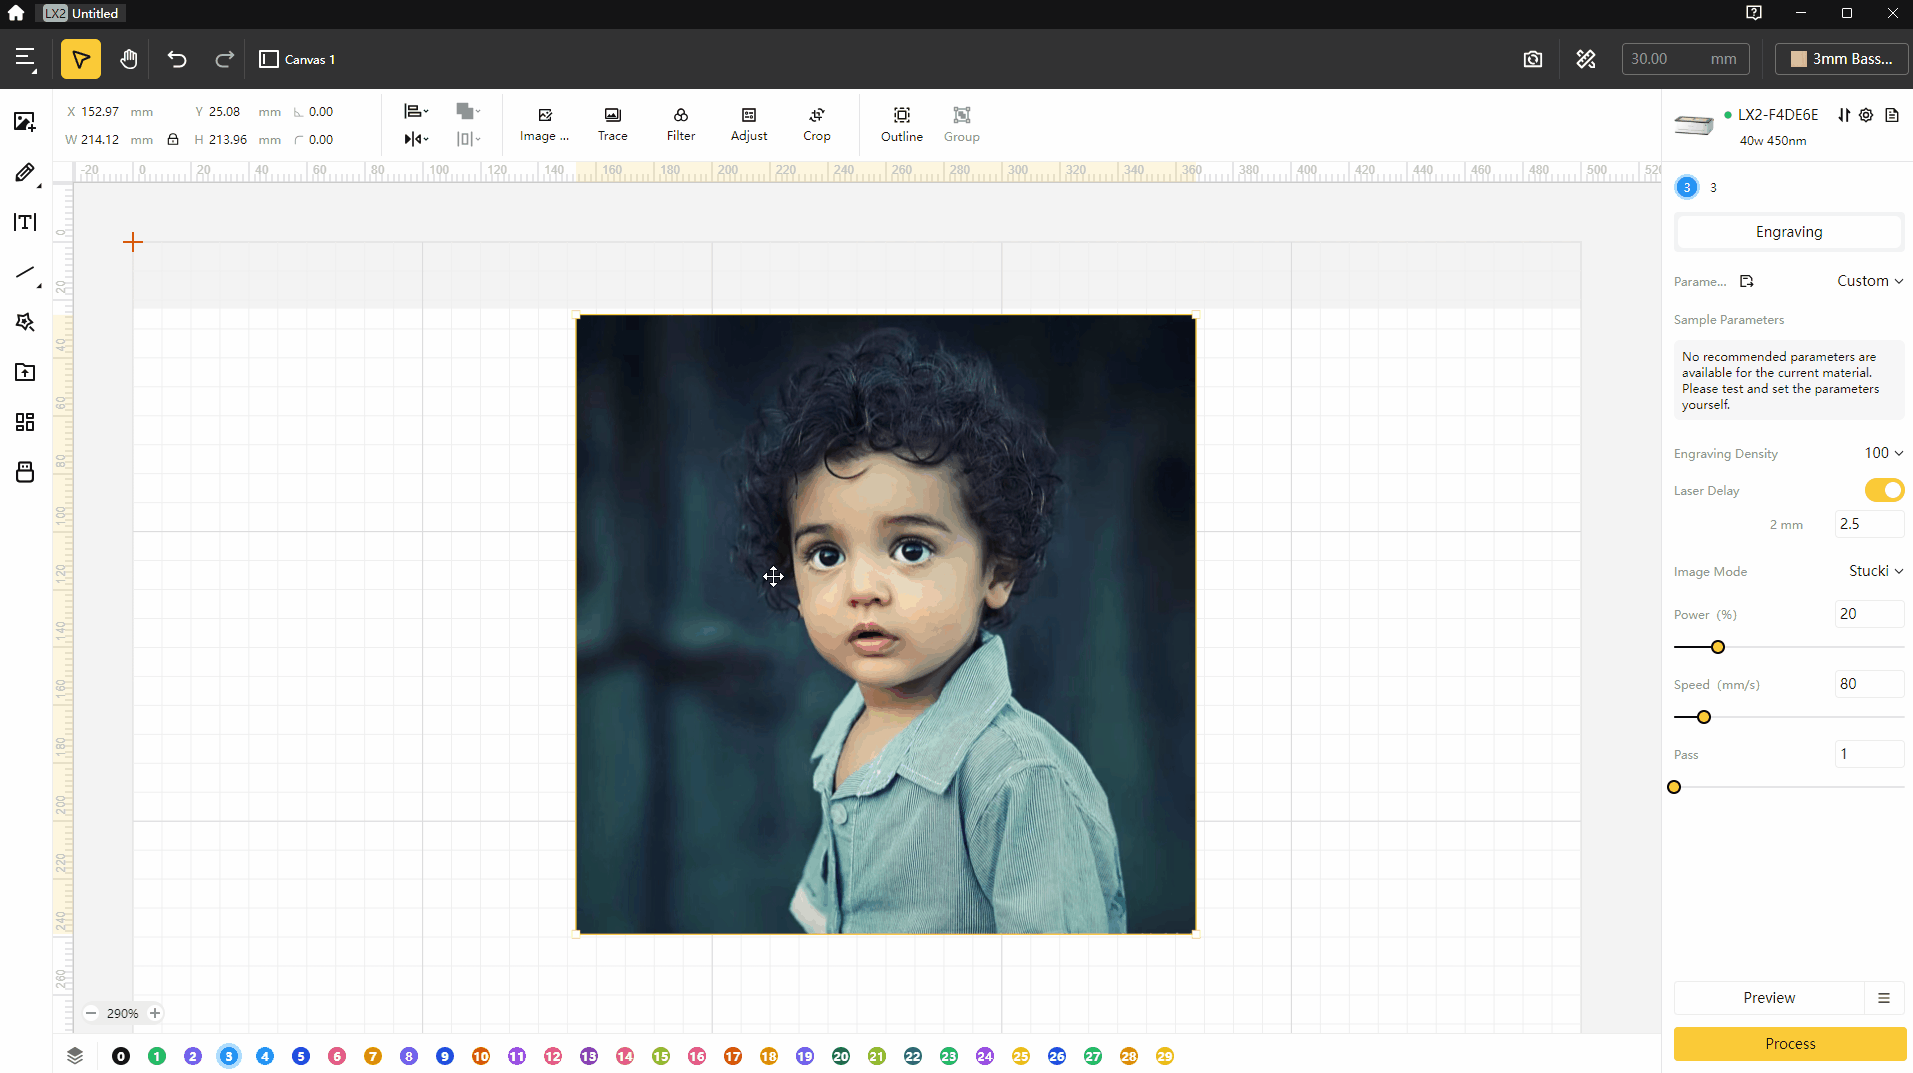Apply Outline to the image

[x=901, y=123]
